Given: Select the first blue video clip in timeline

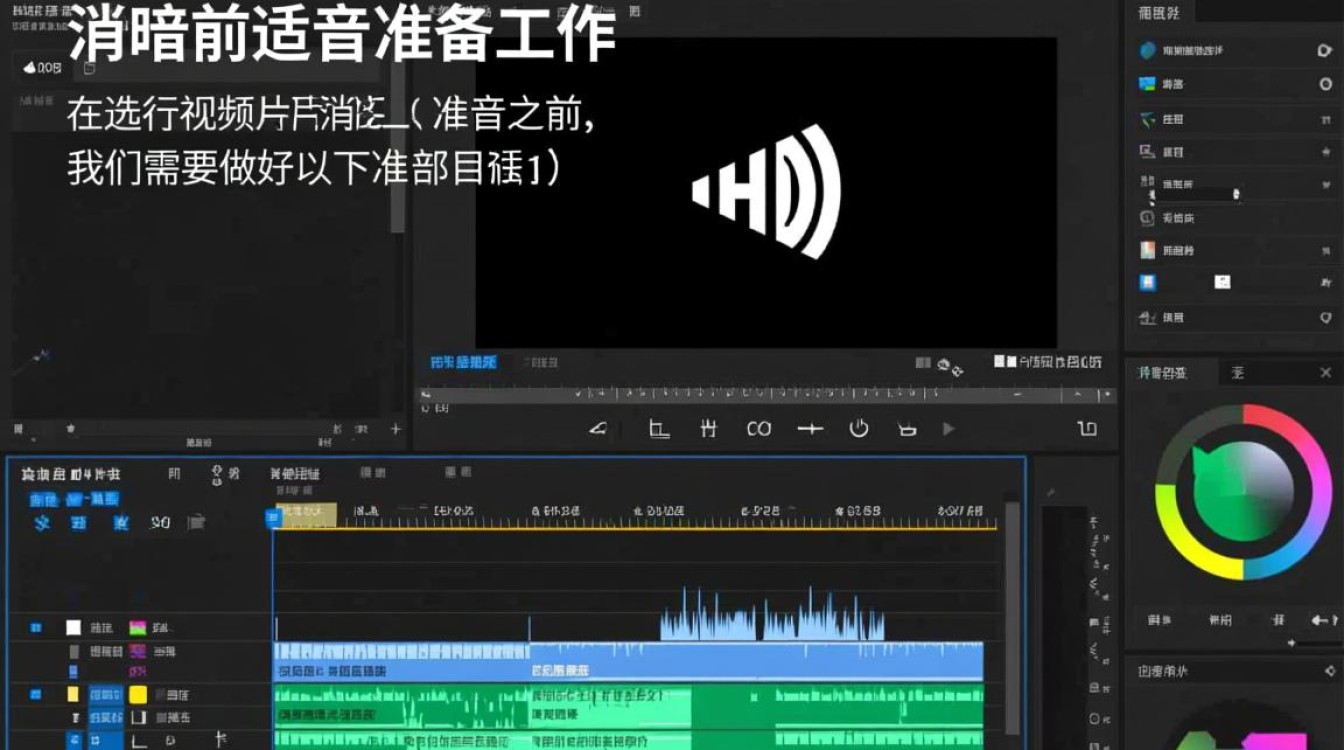Looking at the screenshot, I should coord(401,662).
